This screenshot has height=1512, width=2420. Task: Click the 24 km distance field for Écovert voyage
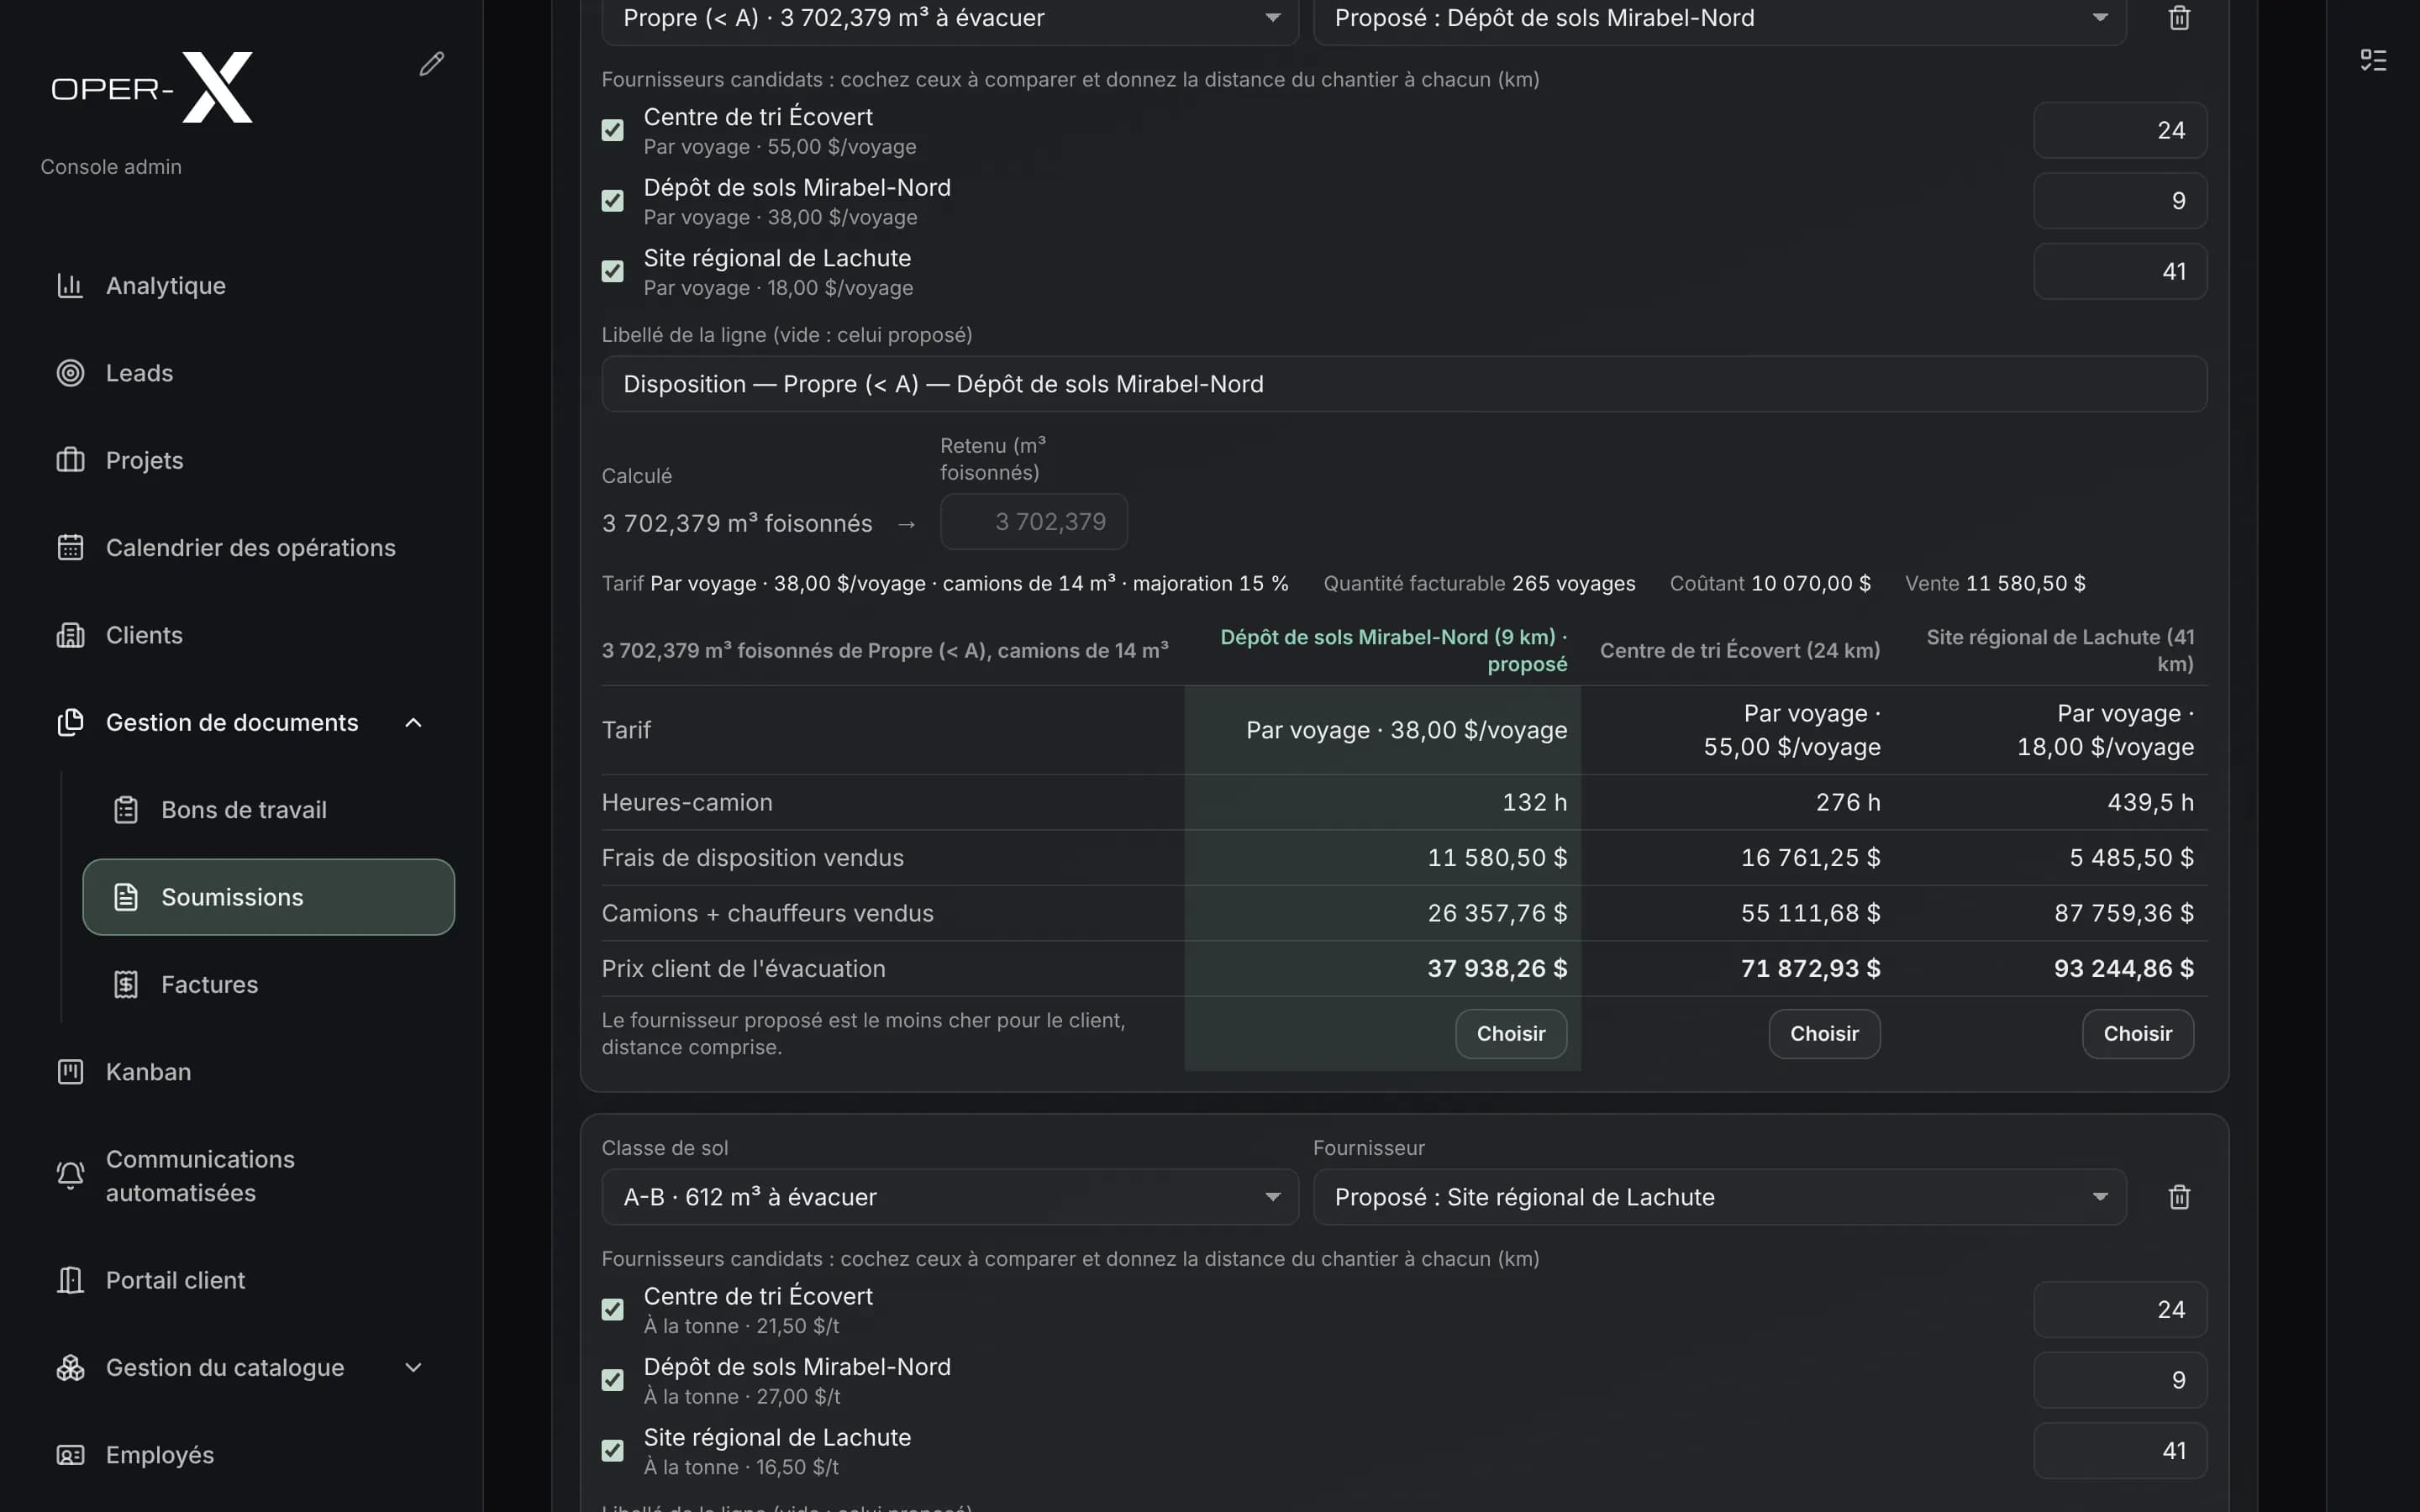[x=2119, y=130]
